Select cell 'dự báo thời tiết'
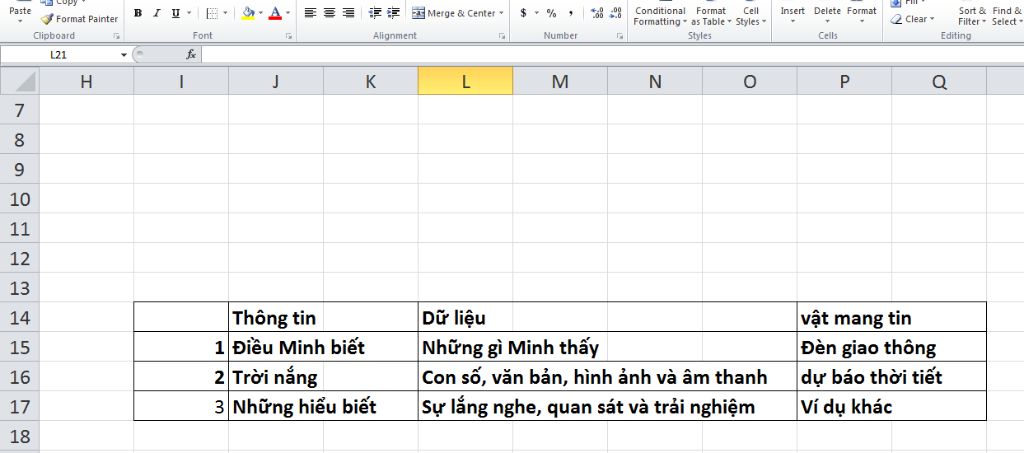Image resolution: width=1024 pixels, height=453 pixels. click(x=844, y=377)
